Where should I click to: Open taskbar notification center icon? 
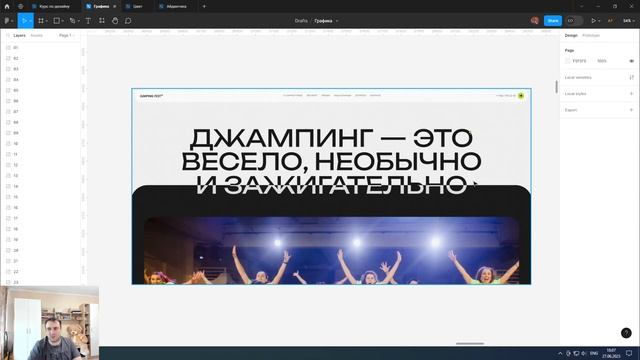pyautogui.click(x=629, y=353)
